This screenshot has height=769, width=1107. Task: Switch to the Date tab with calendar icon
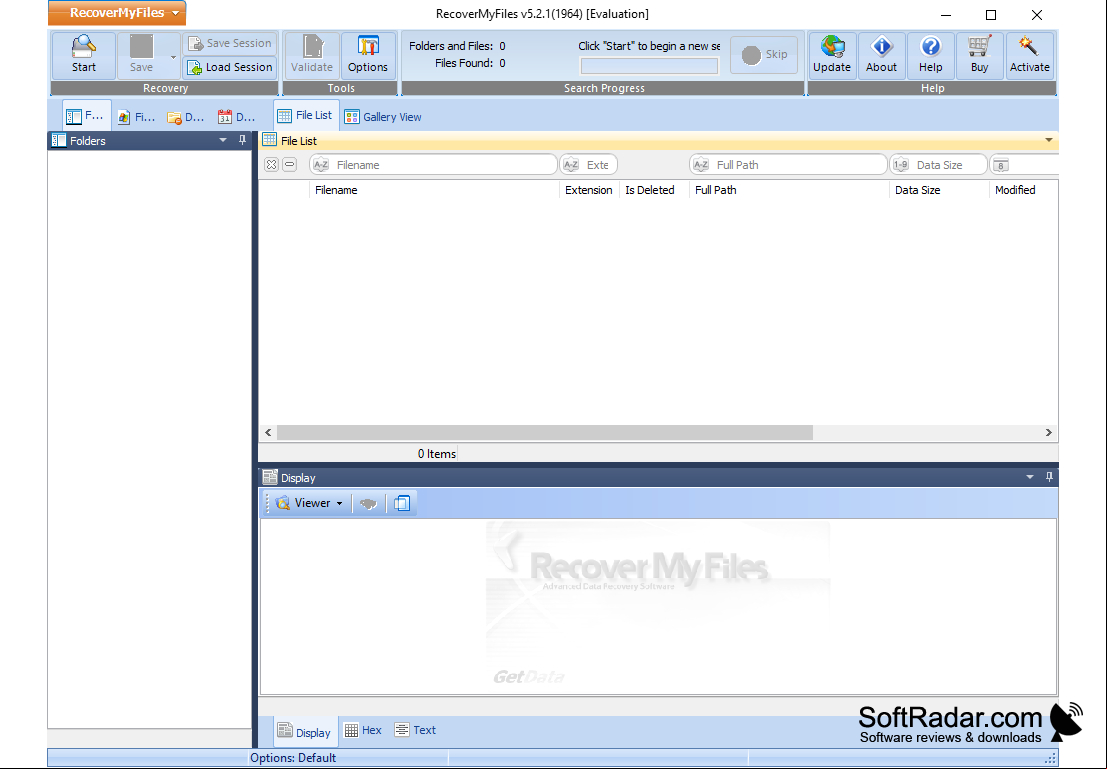pyautogui.click(x=237, y=117)
